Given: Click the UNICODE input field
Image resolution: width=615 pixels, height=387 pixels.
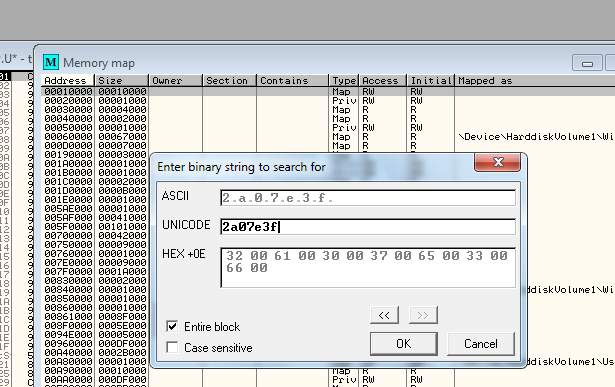Looking at the screenshot, I should click(x=368, y=227).
